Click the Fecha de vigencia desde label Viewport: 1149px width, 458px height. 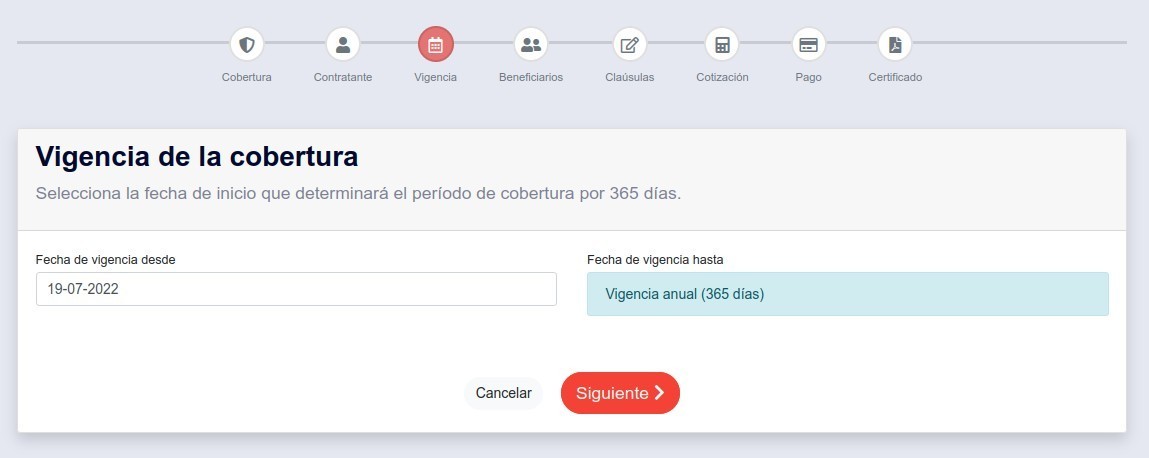106,259
